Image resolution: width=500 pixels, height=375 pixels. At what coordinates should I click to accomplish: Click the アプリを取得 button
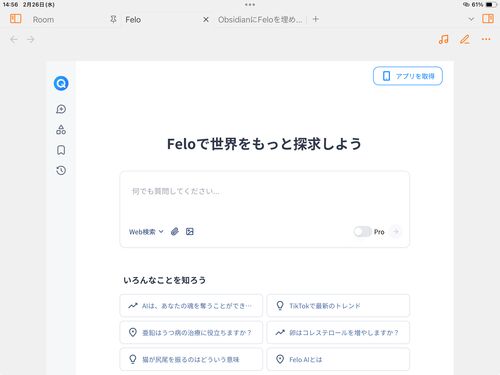(x=408, y=76)
